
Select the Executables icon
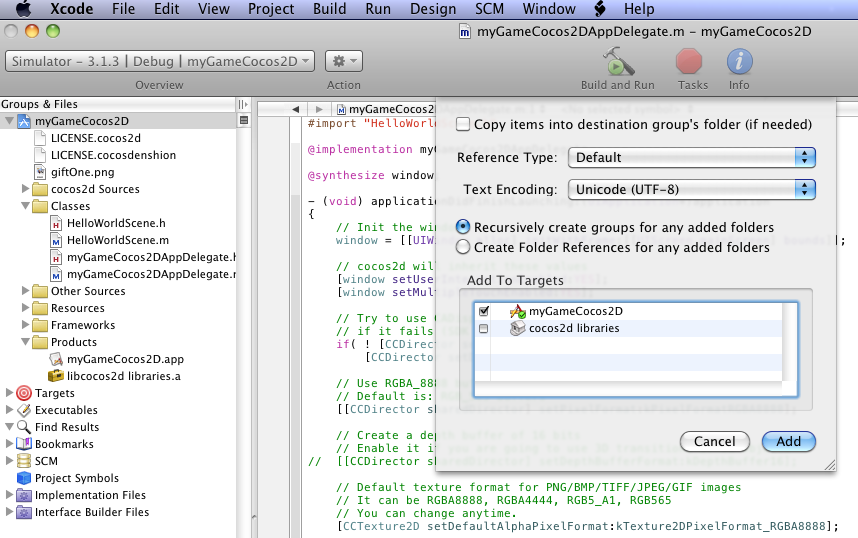pyautogui.click(x=24, y=410)
